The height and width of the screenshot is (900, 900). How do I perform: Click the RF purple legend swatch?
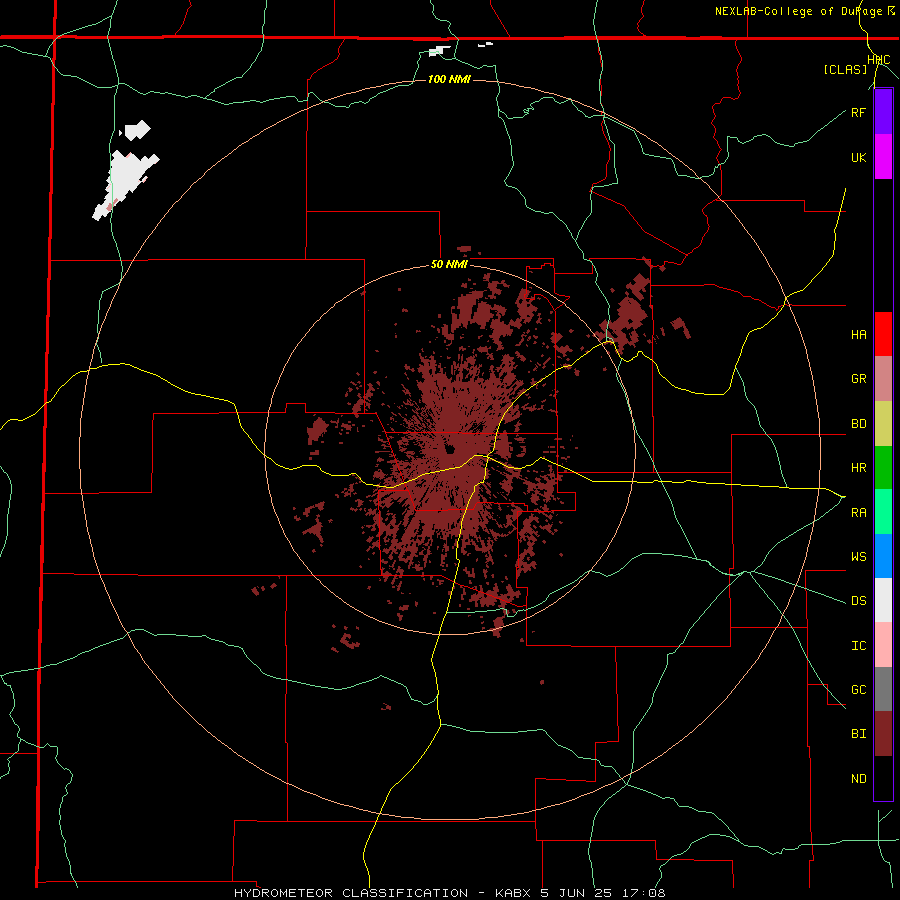point(883,112)
